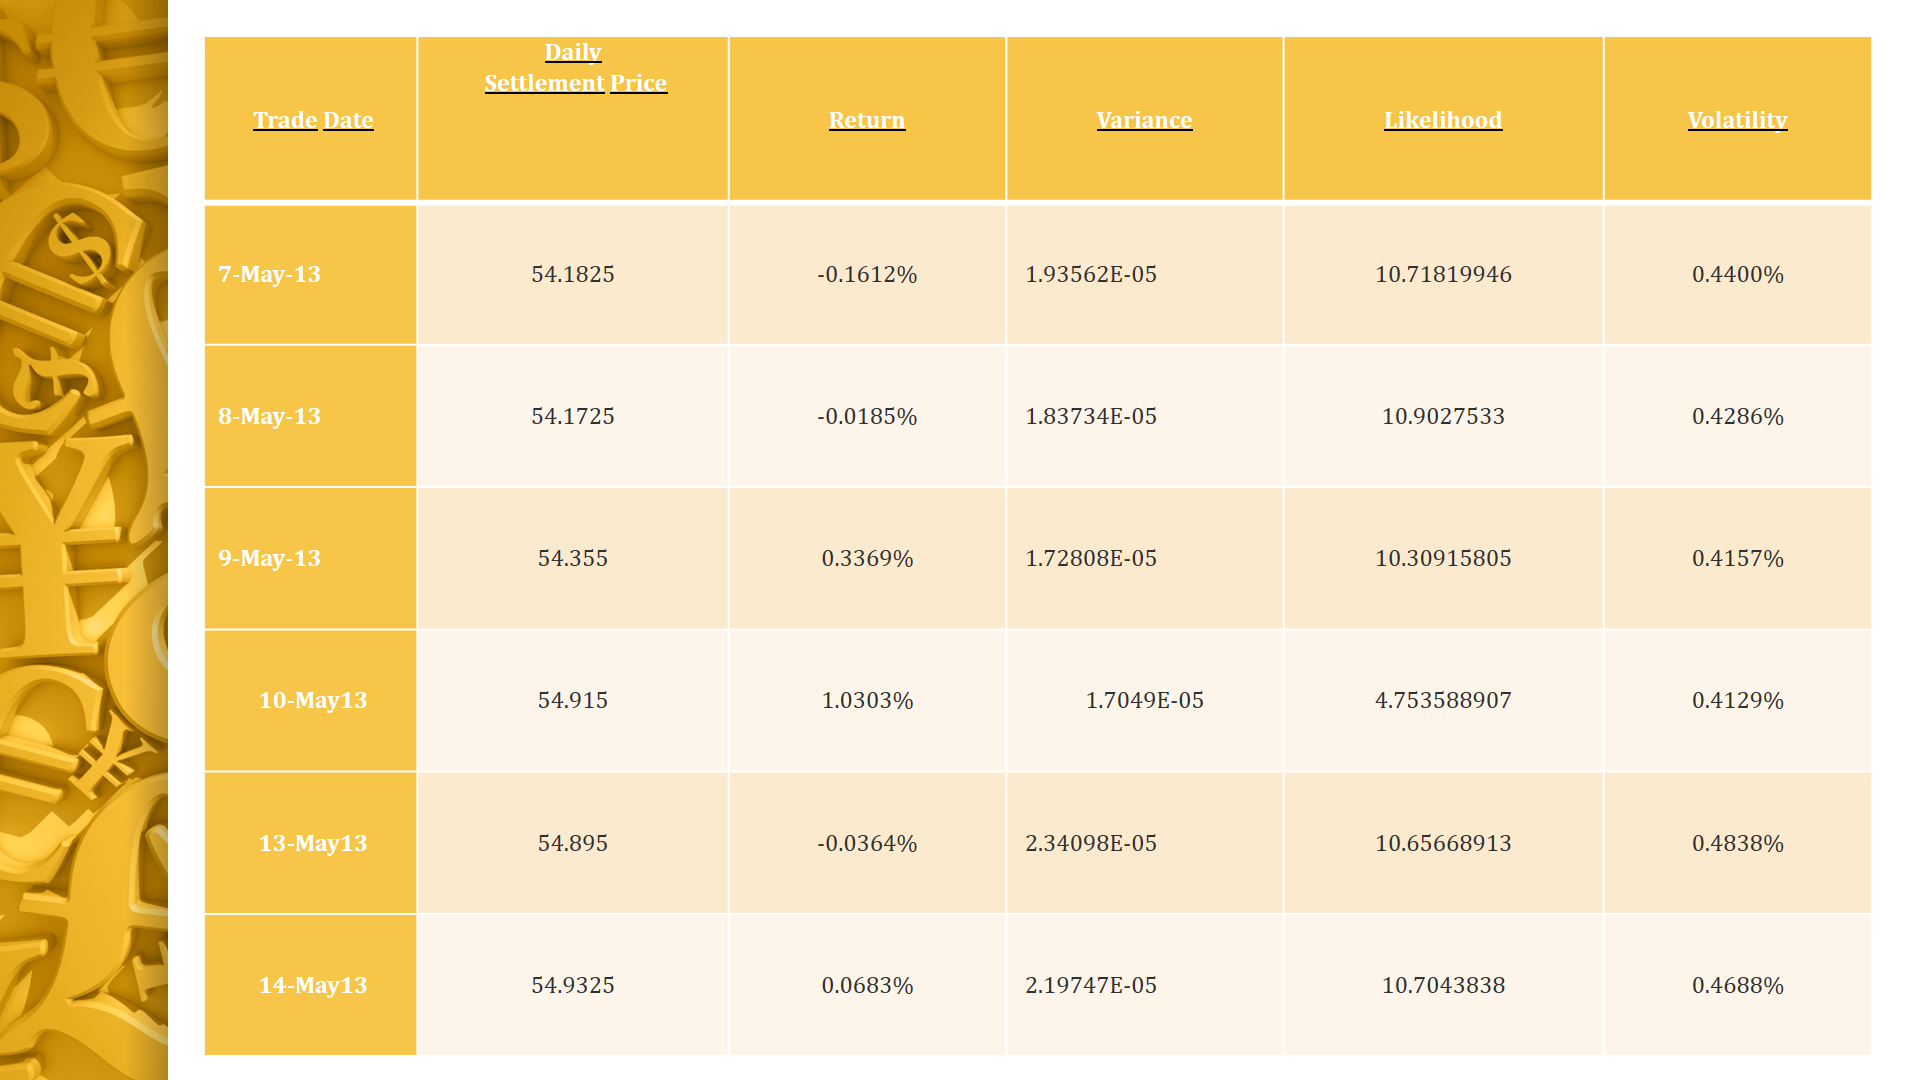Viewport: 1920px width, 1080px height.
Task: Click the Trade Date column header
Action: tap(313, 120)
